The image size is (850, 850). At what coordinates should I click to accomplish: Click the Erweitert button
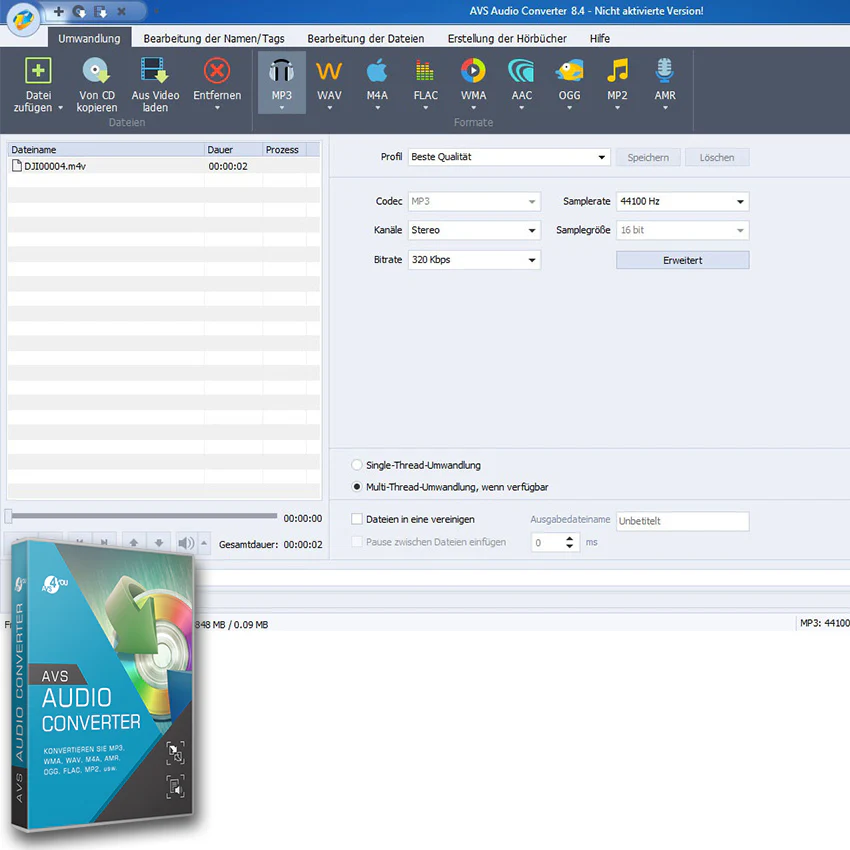point(682,260)
